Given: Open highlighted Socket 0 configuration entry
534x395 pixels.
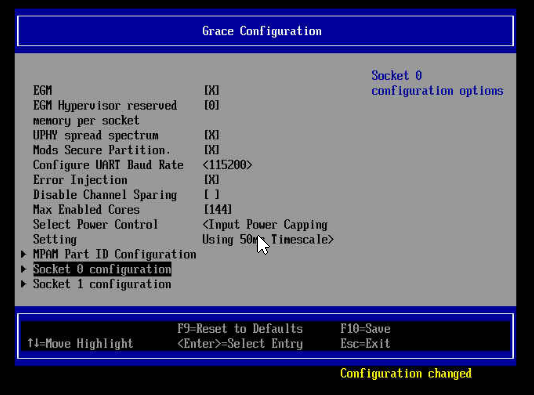Looking at the screenshot, I should point(102,269).
